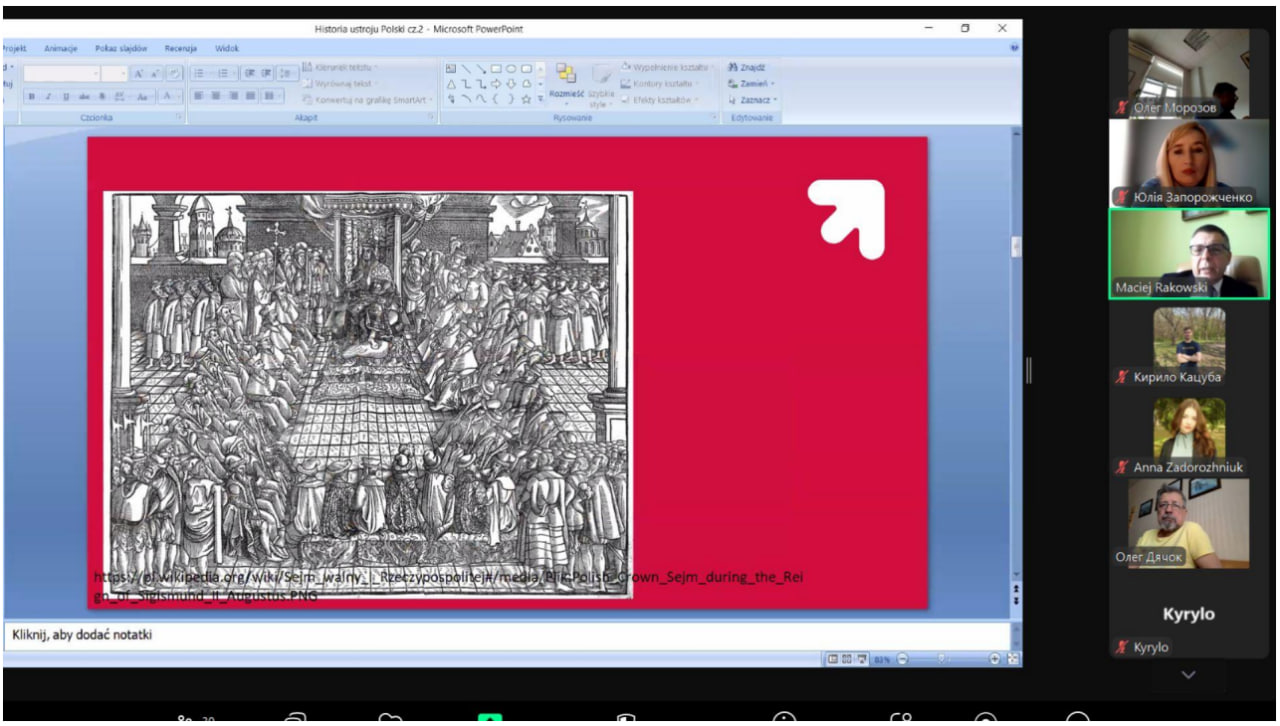
Task: Open Recenzja ribbon tab
Action: tap(181, 47)
